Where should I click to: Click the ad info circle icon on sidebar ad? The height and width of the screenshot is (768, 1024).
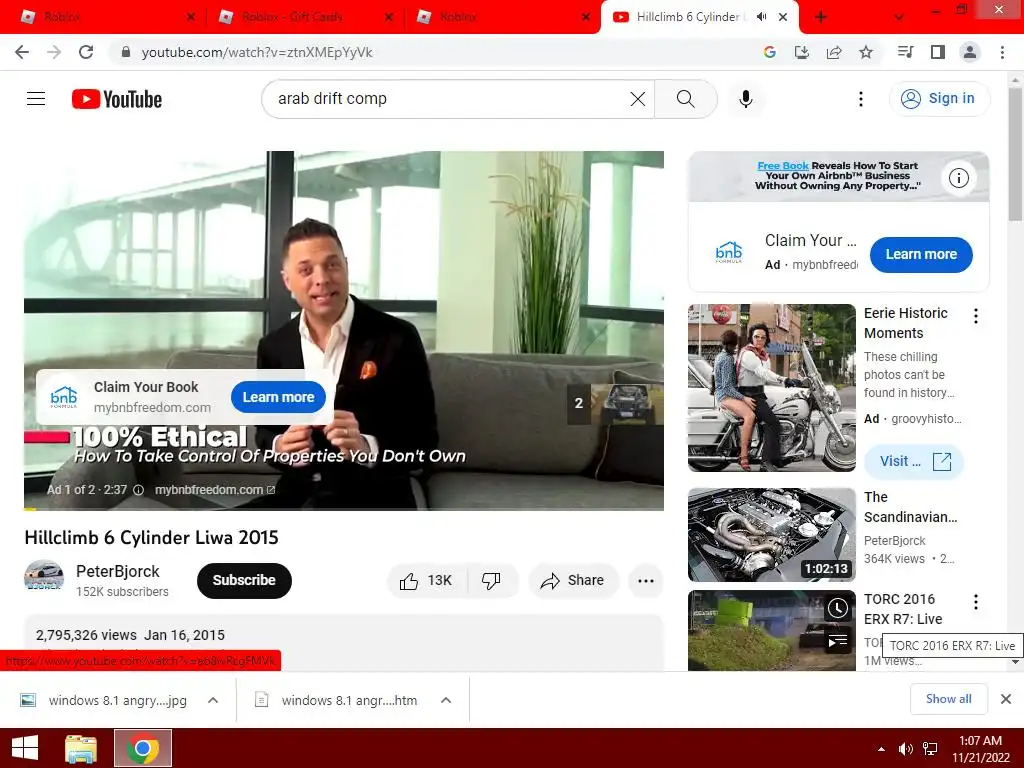point(959,178)
